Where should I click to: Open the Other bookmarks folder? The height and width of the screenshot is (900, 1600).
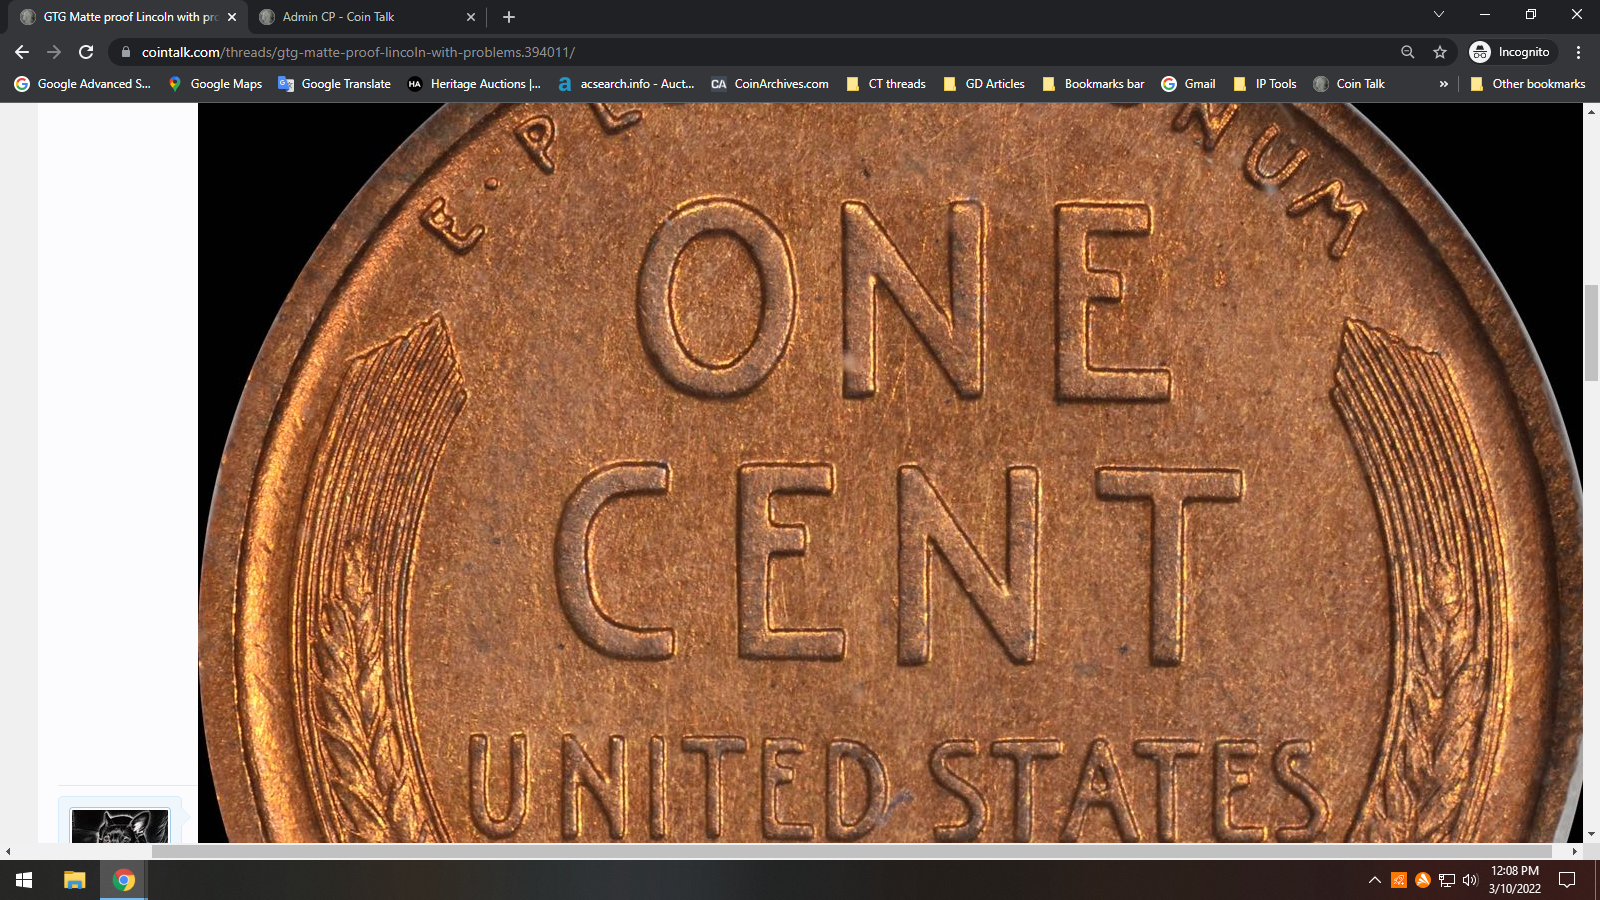click(x=1528, y=84)
